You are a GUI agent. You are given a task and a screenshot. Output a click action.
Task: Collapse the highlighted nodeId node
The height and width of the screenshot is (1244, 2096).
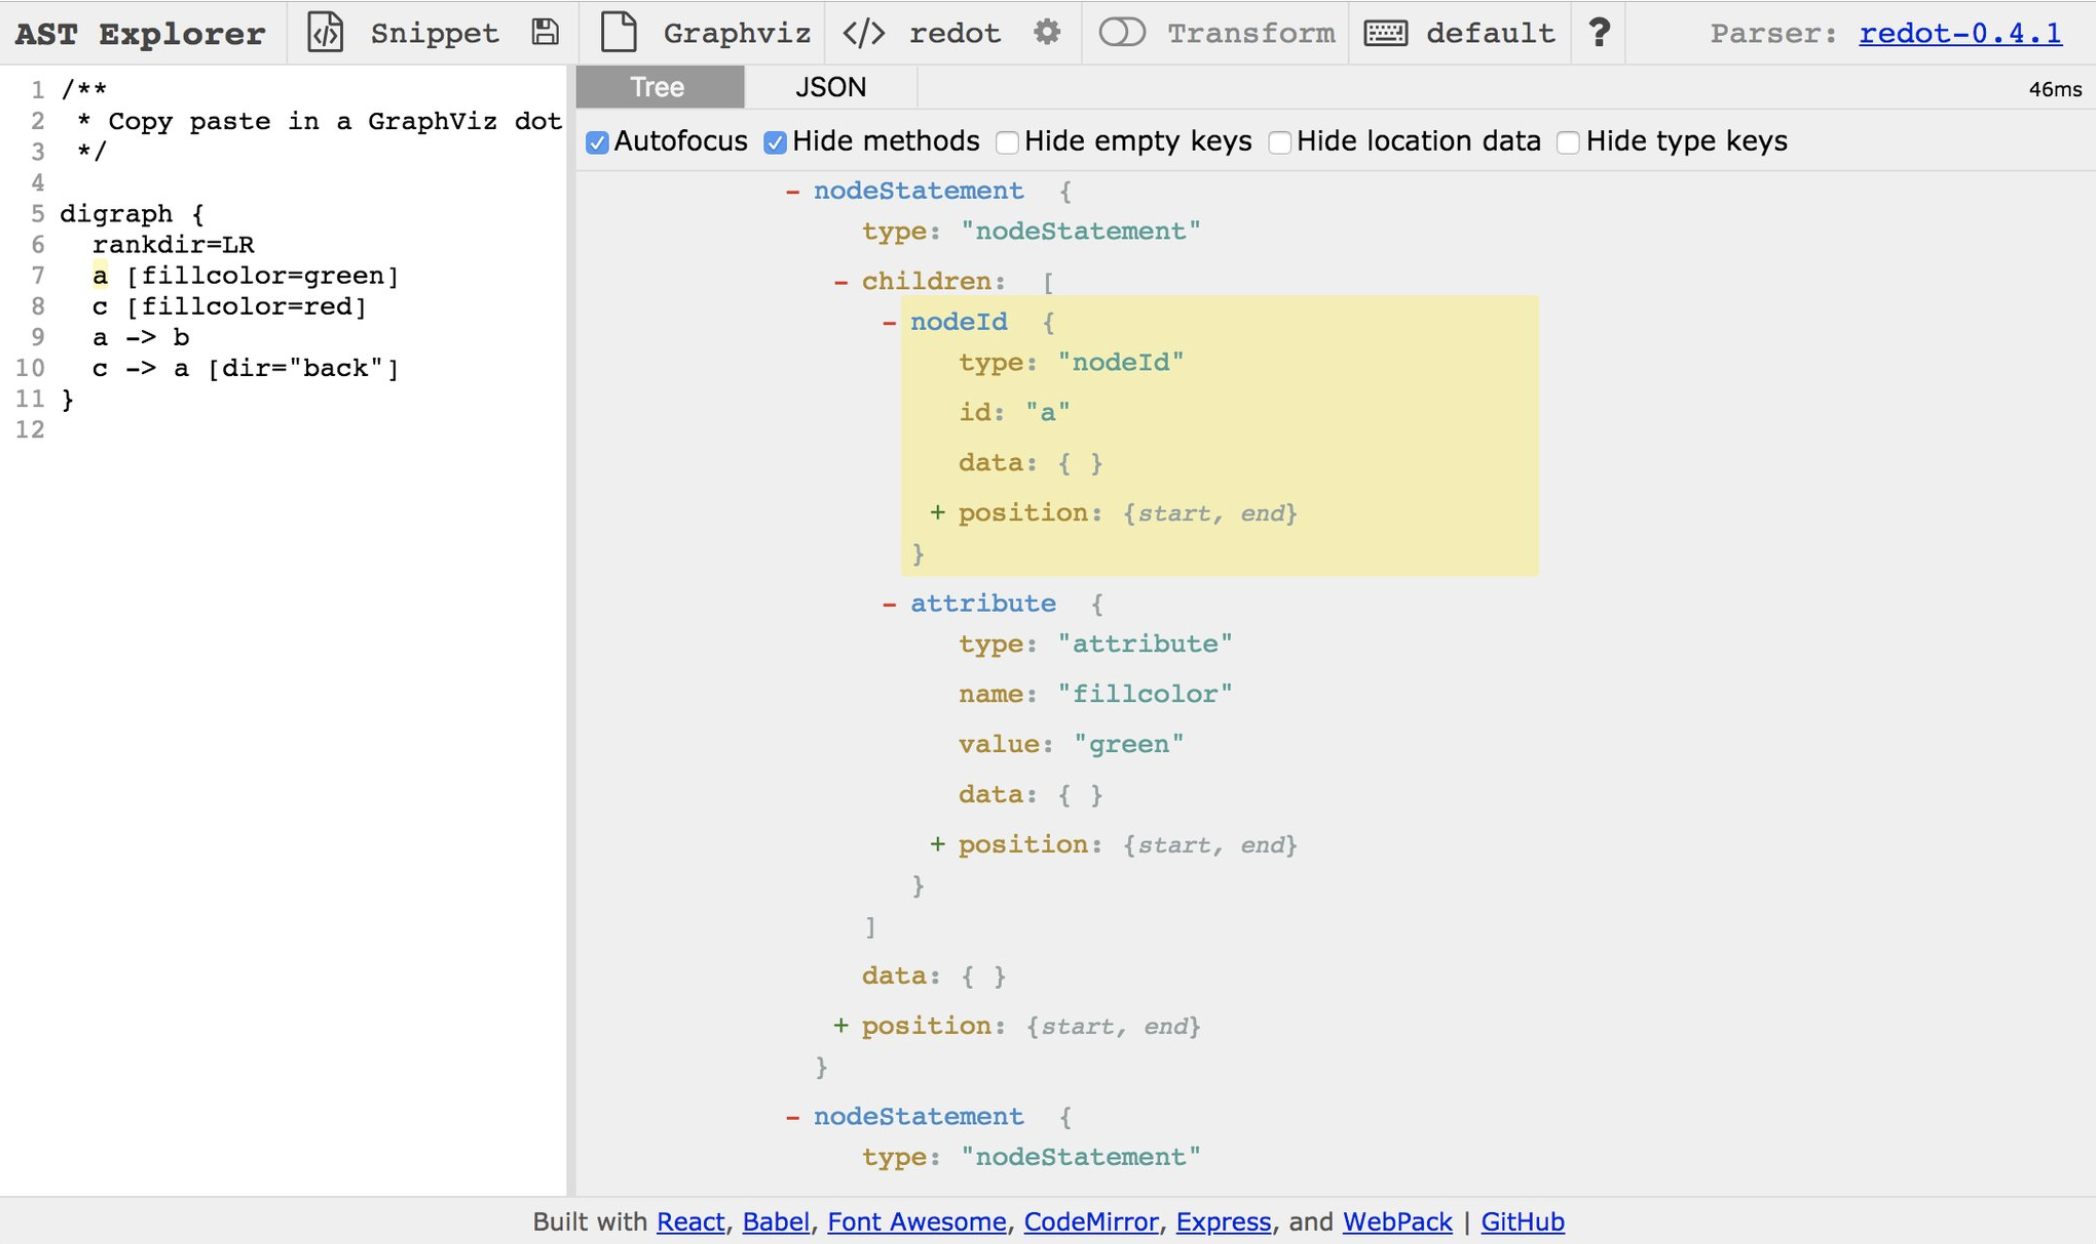(889, 322)
